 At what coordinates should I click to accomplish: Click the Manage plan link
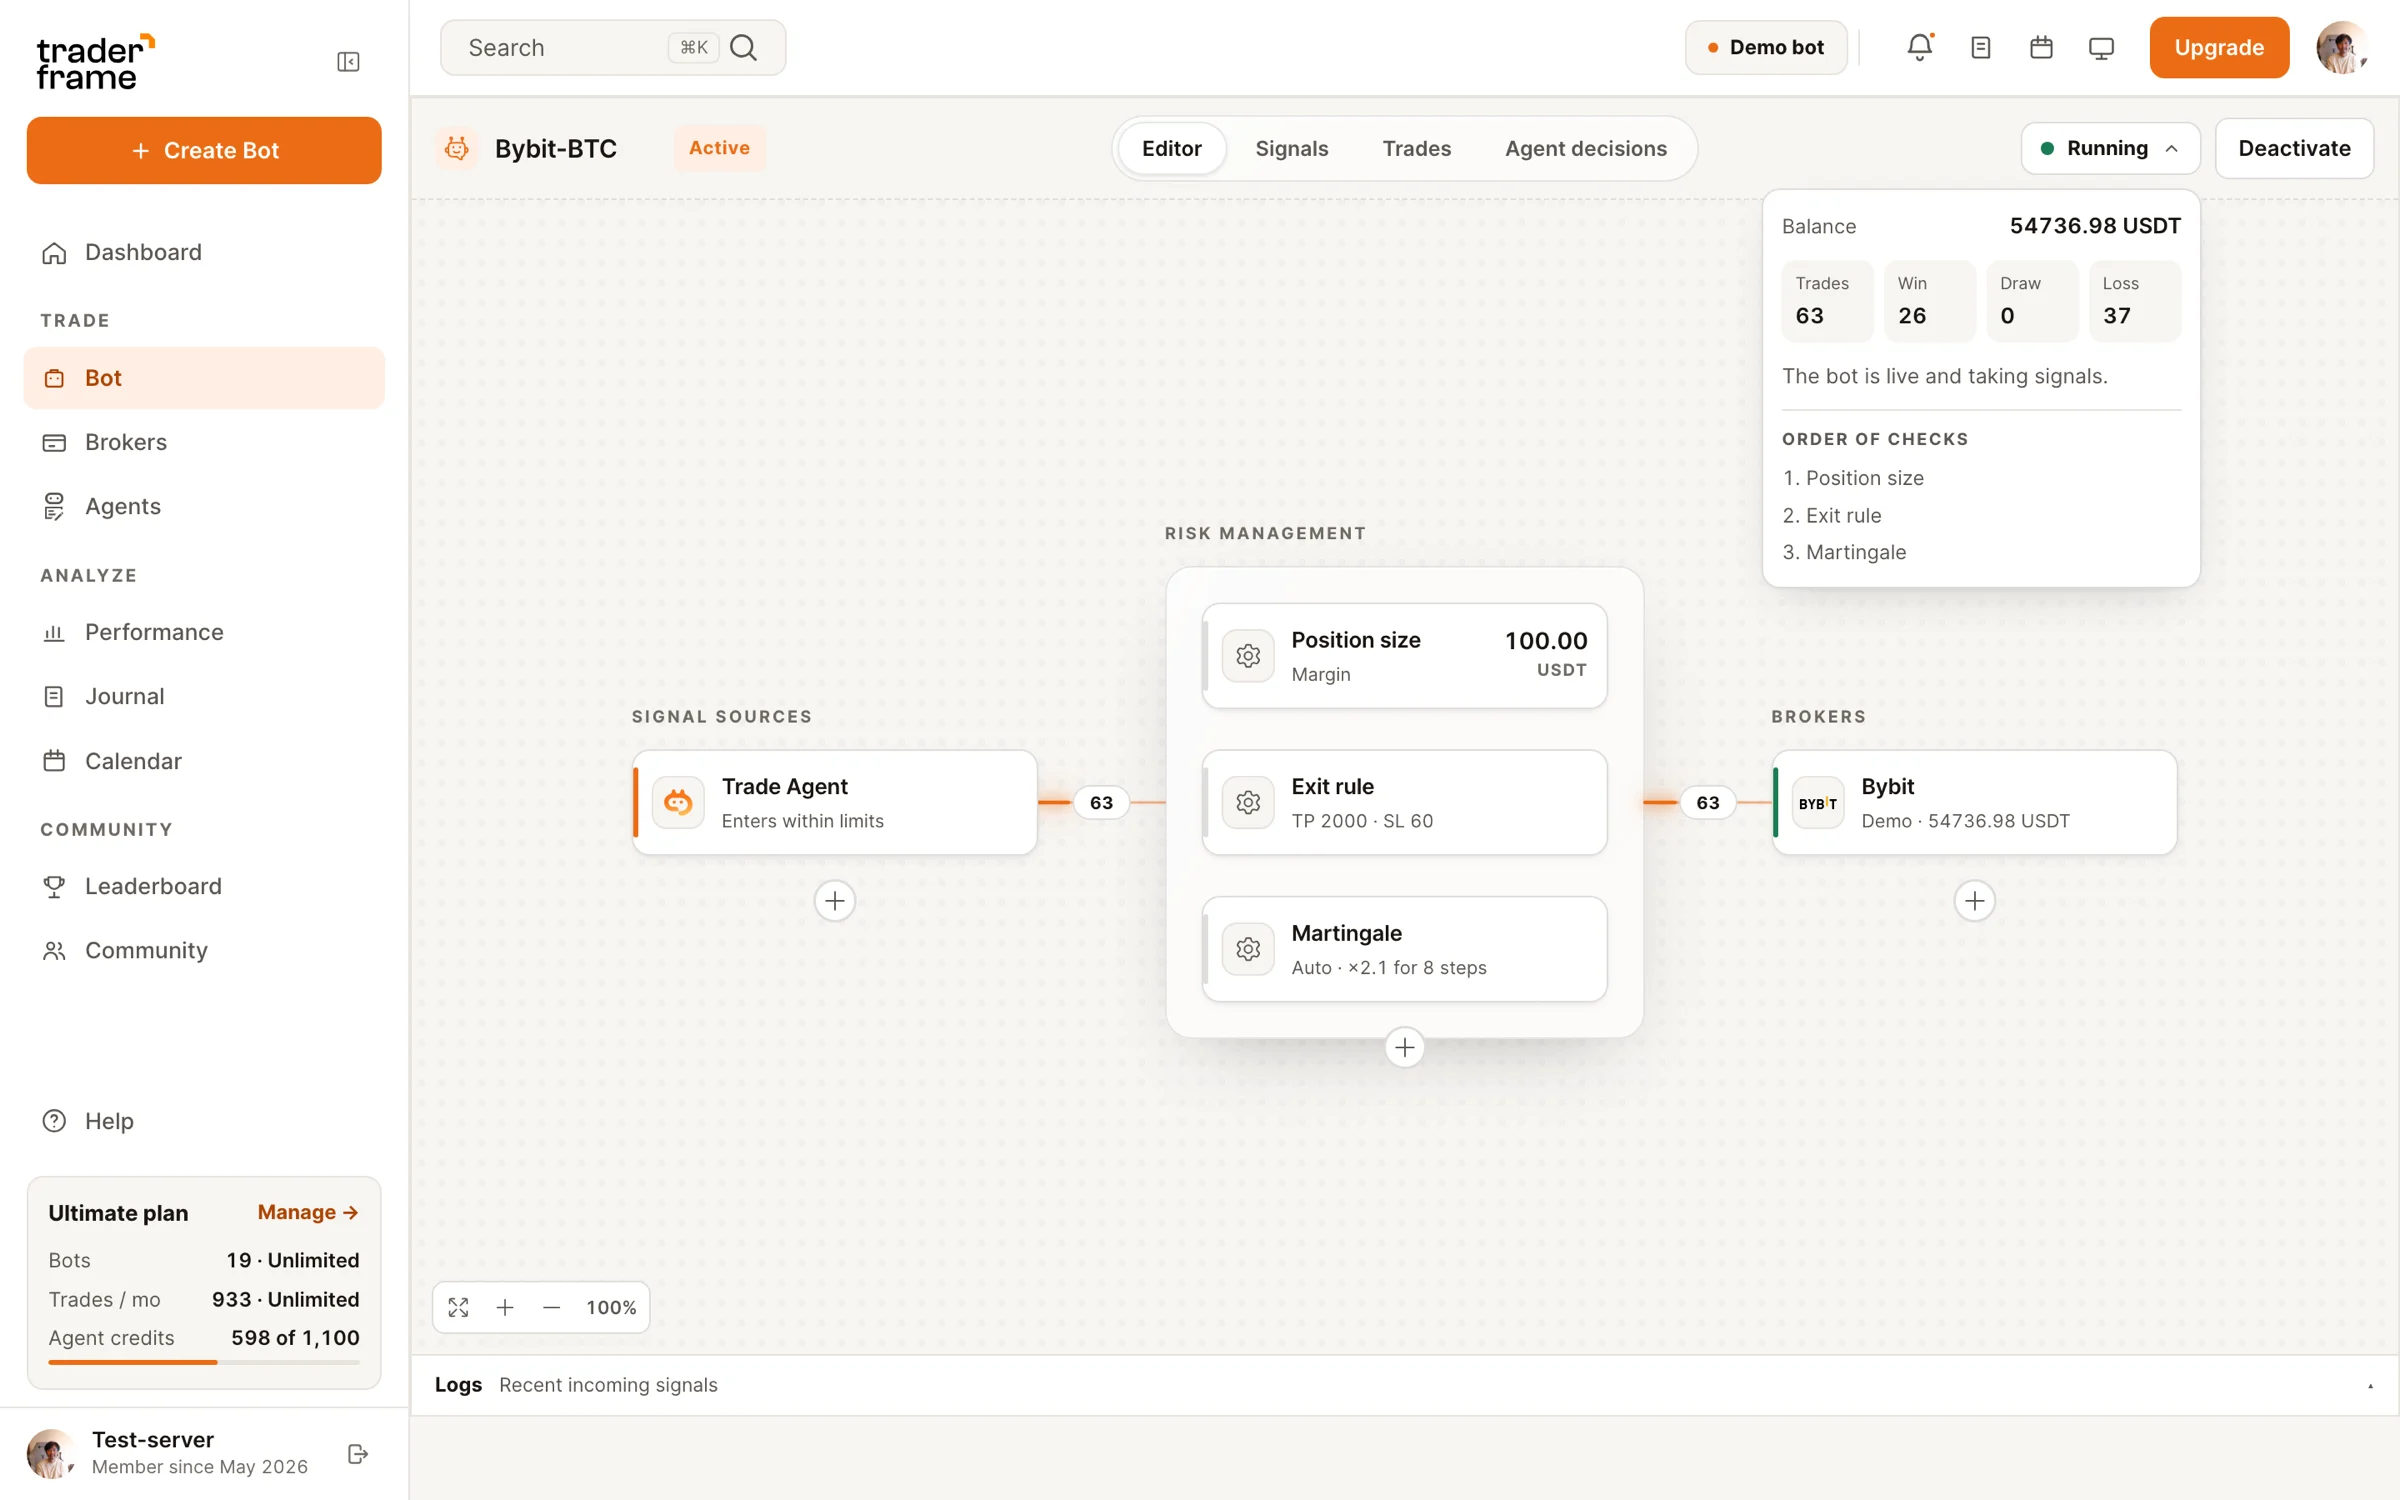(x=308, y=1212)
